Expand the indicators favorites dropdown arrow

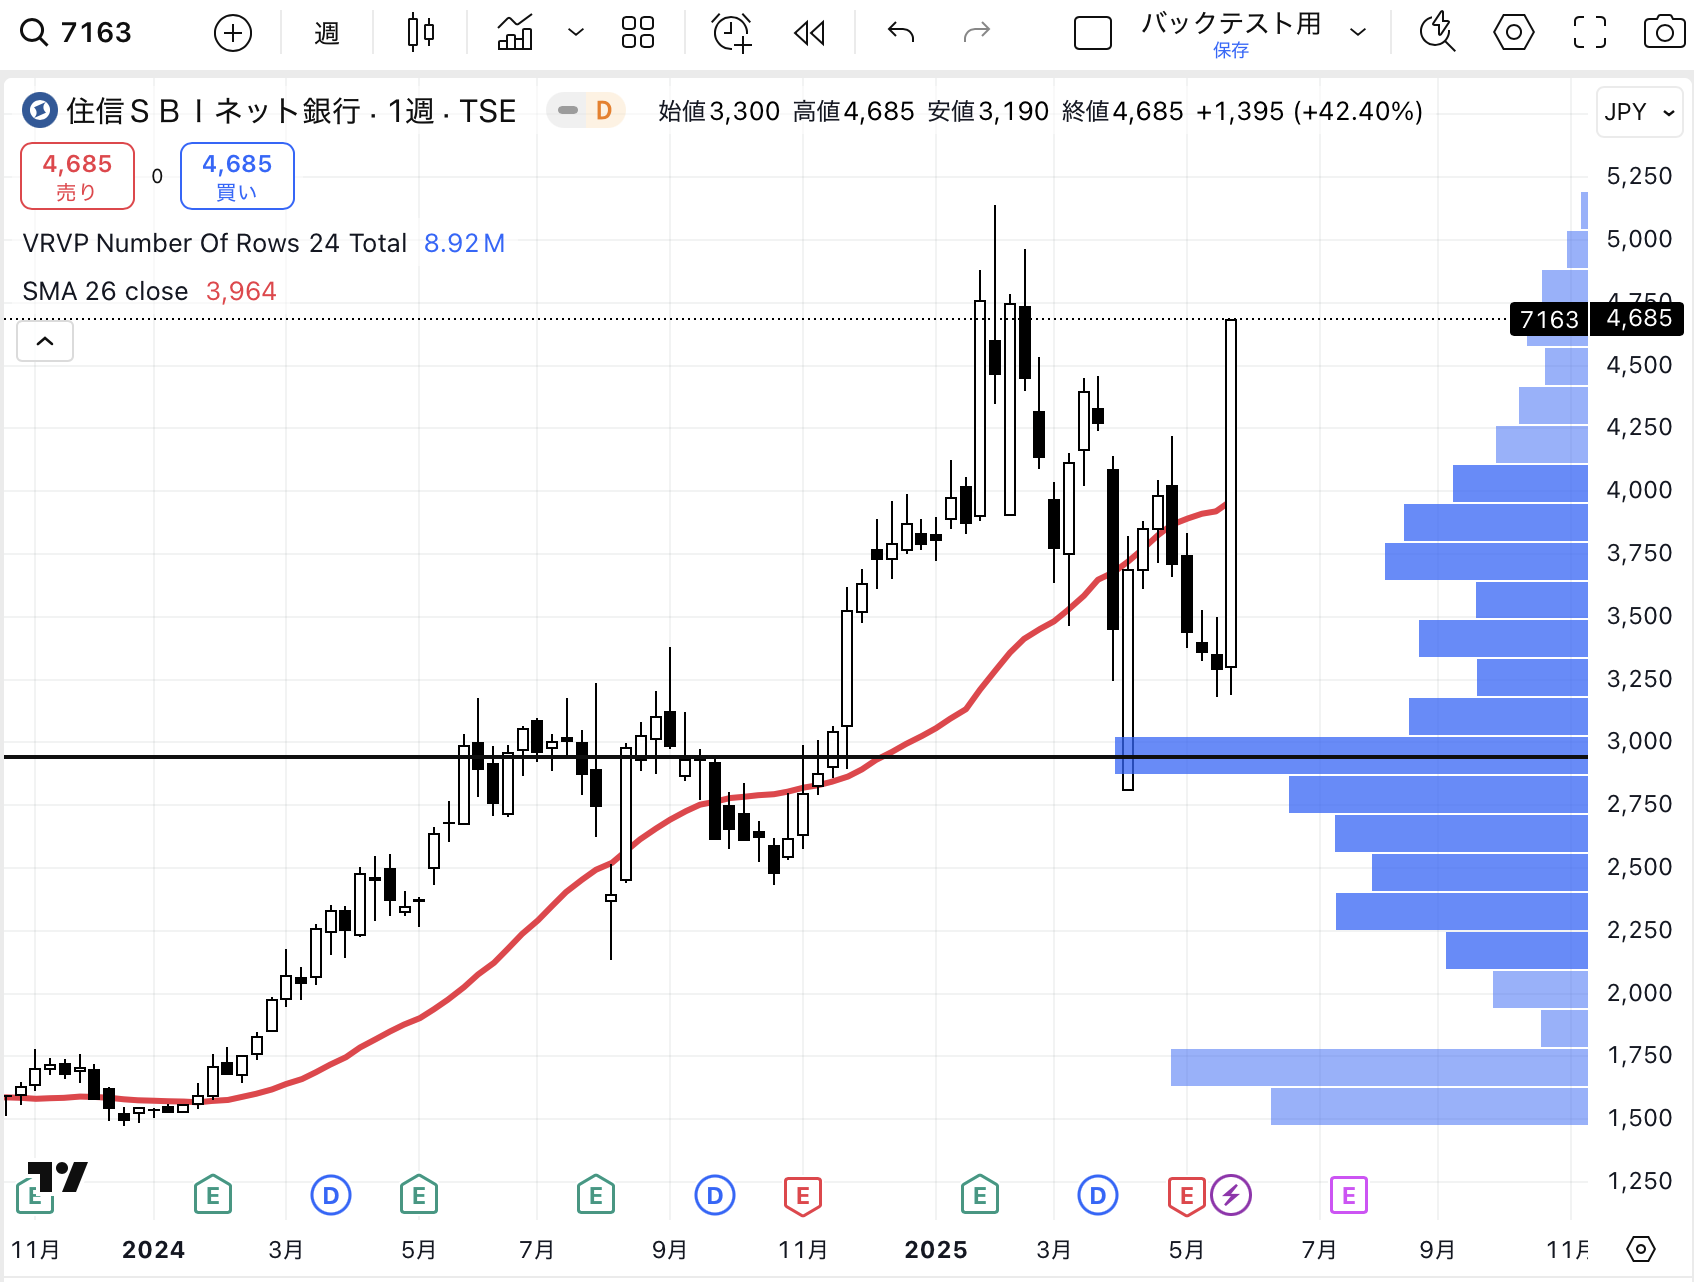click(576, 33)
